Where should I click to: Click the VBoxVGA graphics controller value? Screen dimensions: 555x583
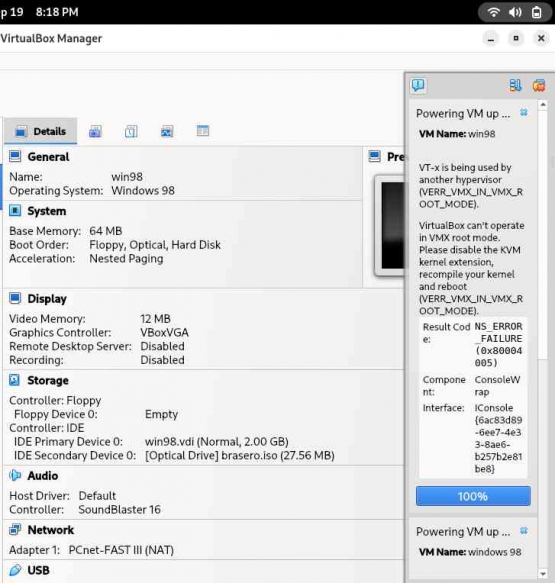pyautogui.click(x=164, y=333)
